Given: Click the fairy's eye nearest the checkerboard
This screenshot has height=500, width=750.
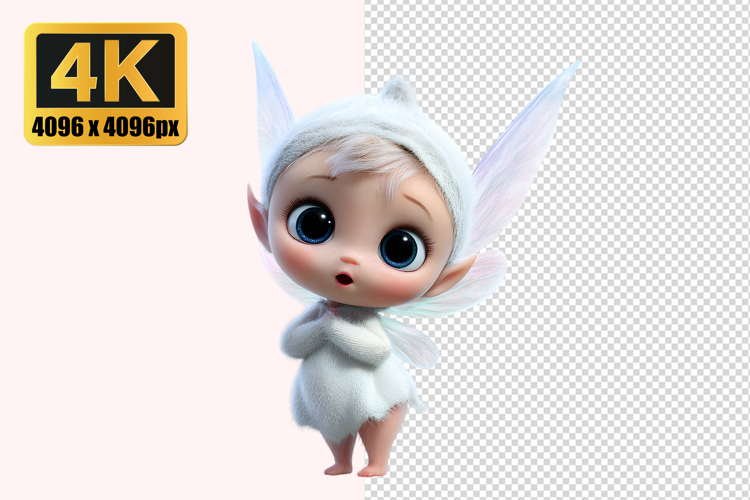Looking at the screenshot, I should click(x=401, y=247).
